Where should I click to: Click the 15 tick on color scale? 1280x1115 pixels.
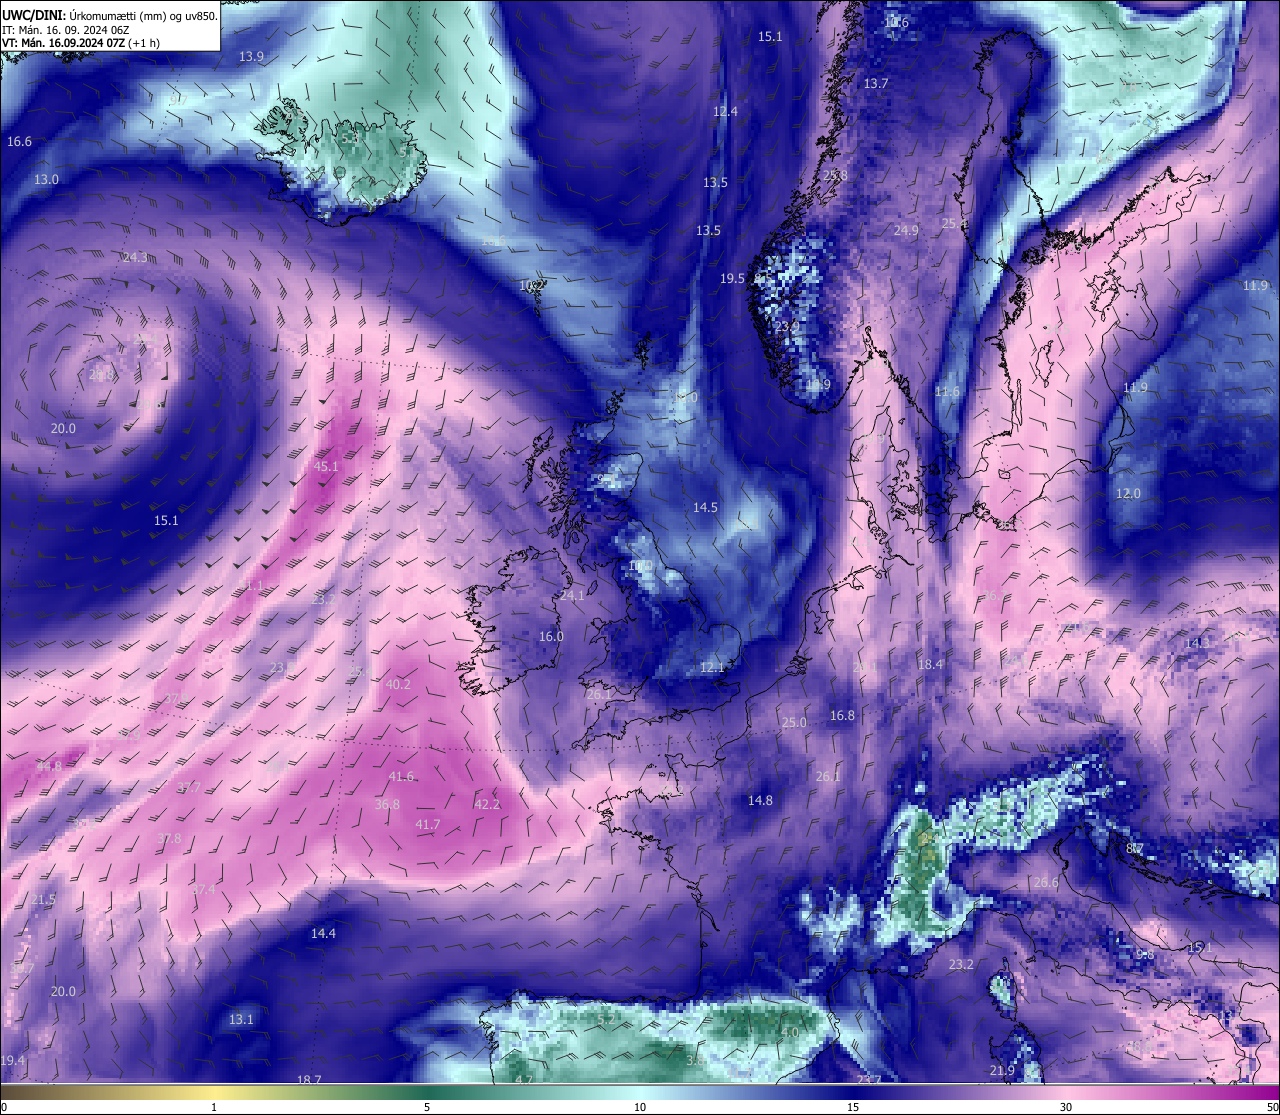point(853,1107)
